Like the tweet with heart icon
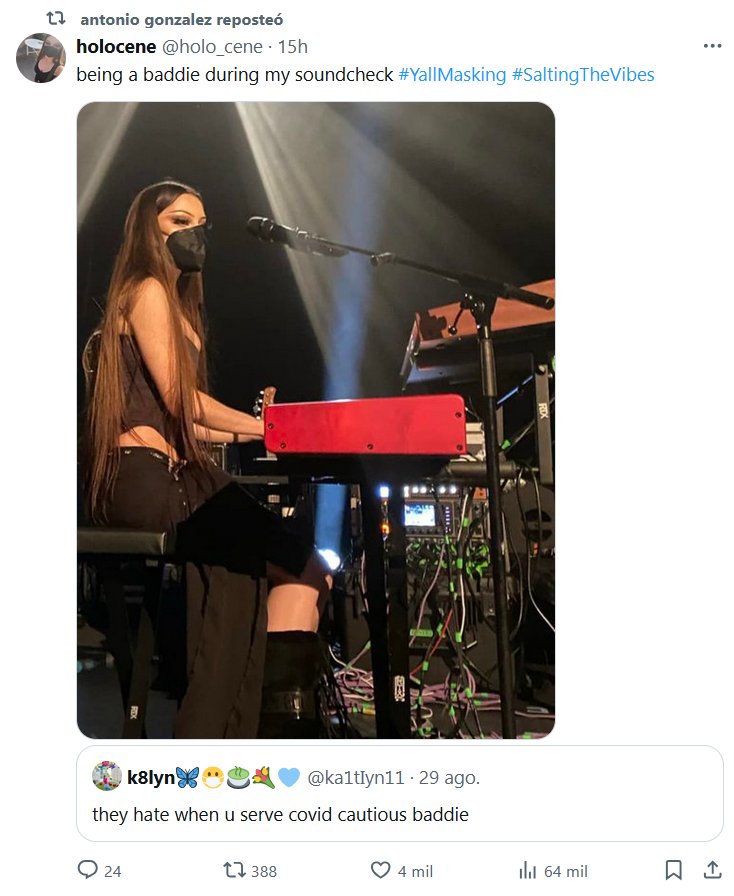The image size is (734, 896). [381, 870]
